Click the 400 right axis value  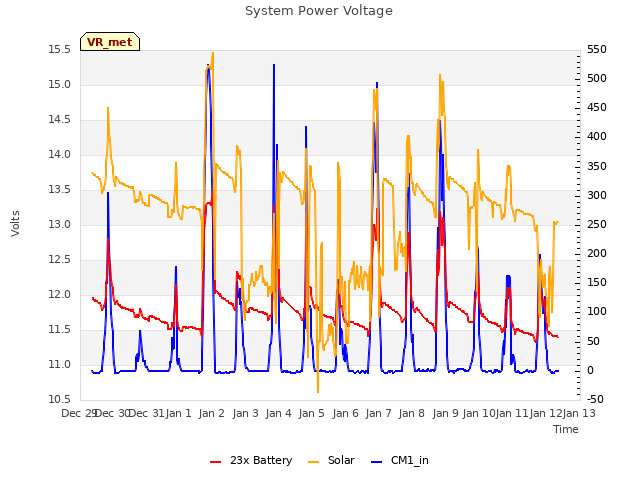click(x=597, y=137)
